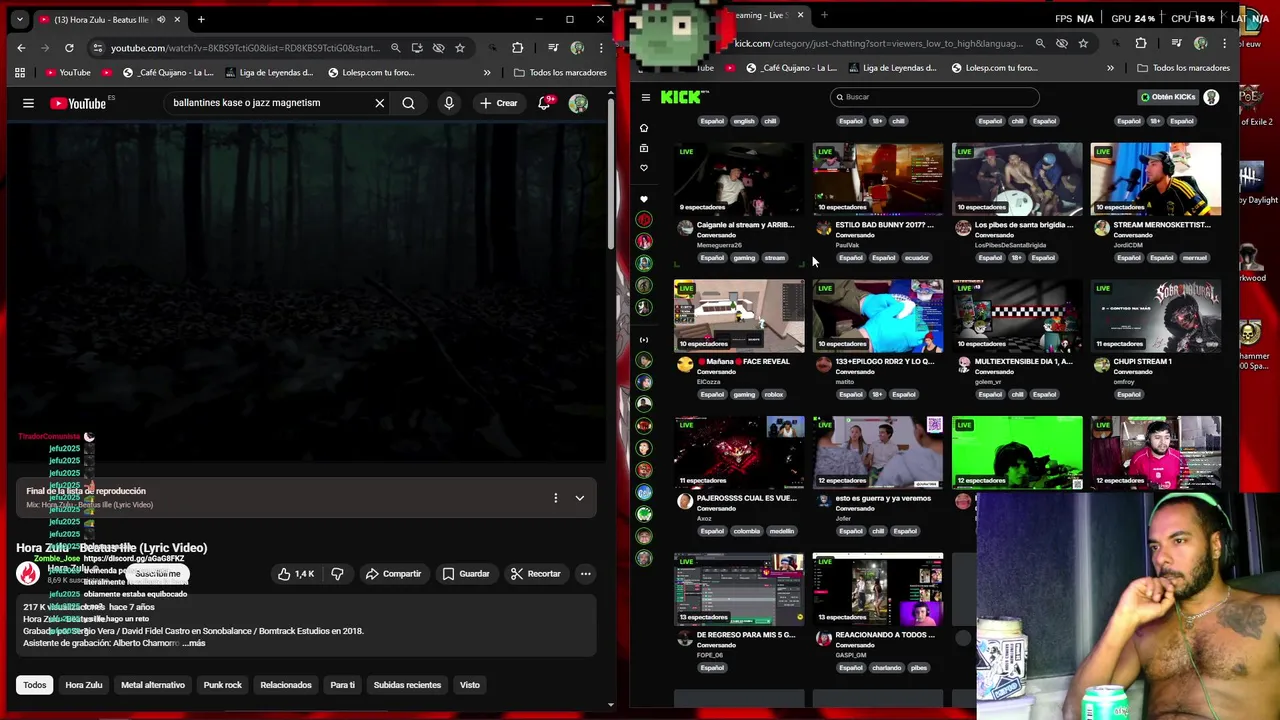The width and height of the screenshot is (1280, 720).
Task: Open playlist options three-dot menu
Action: 555,498
